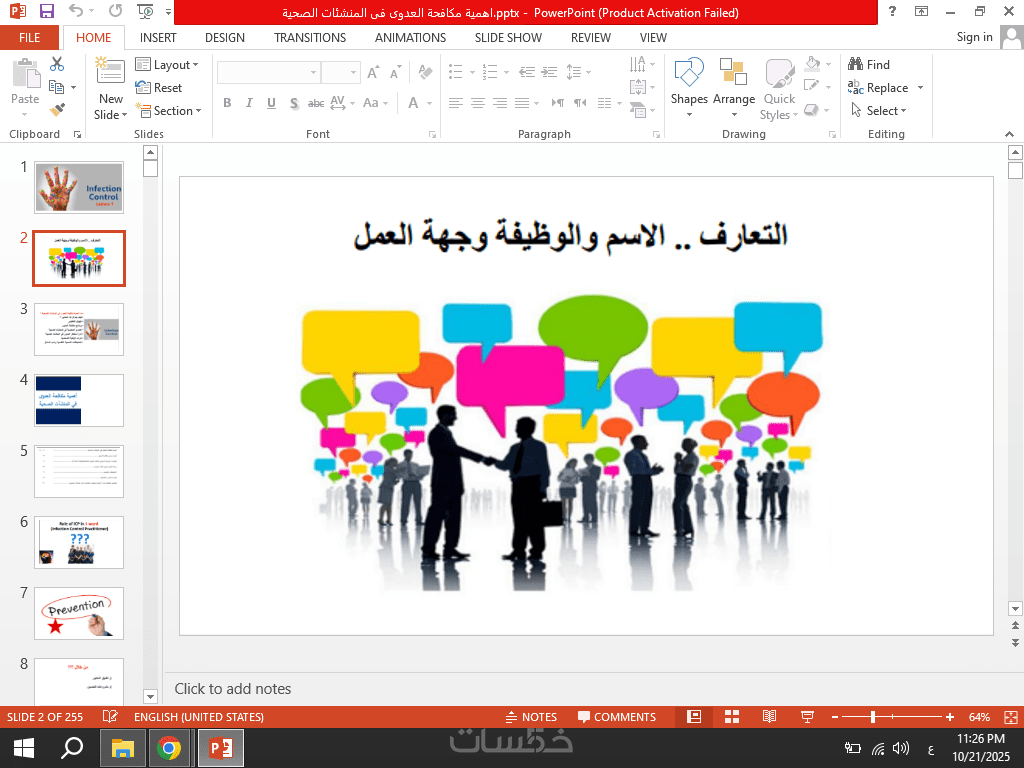Image resolution: width=1024 pixels, height=768 pixels.
Task: Cut selection with the scissors icon
Action: coord(57,64)
